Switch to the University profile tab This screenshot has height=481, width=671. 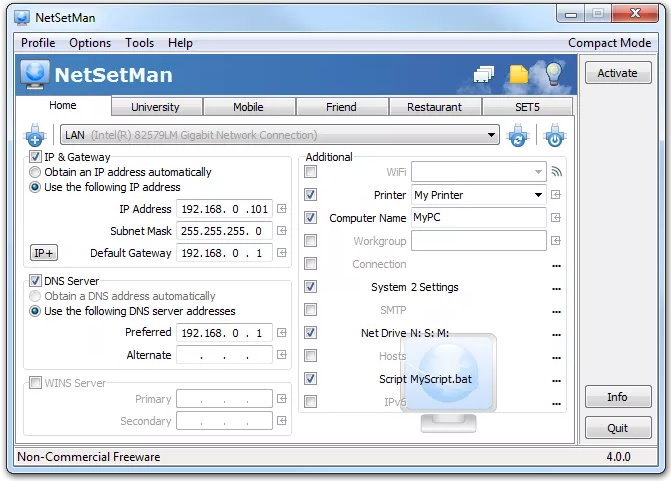[156, 107]
